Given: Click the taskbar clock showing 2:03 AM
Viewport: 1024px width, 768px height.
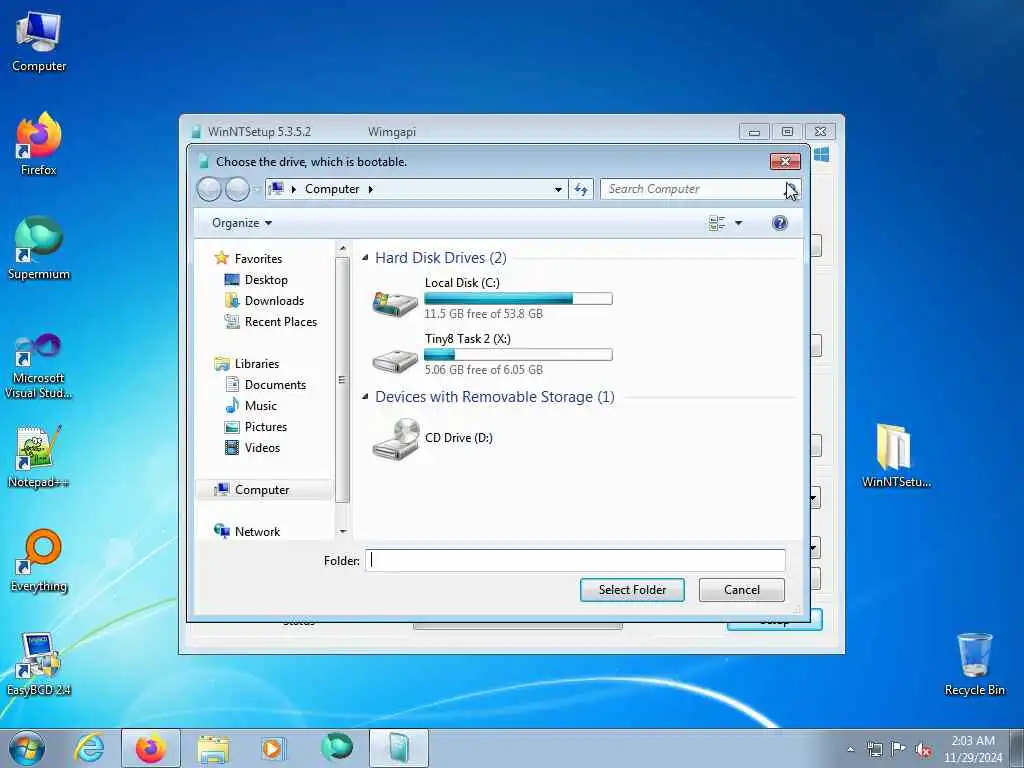Looking at the screenshot, I should tap(972, 749).
